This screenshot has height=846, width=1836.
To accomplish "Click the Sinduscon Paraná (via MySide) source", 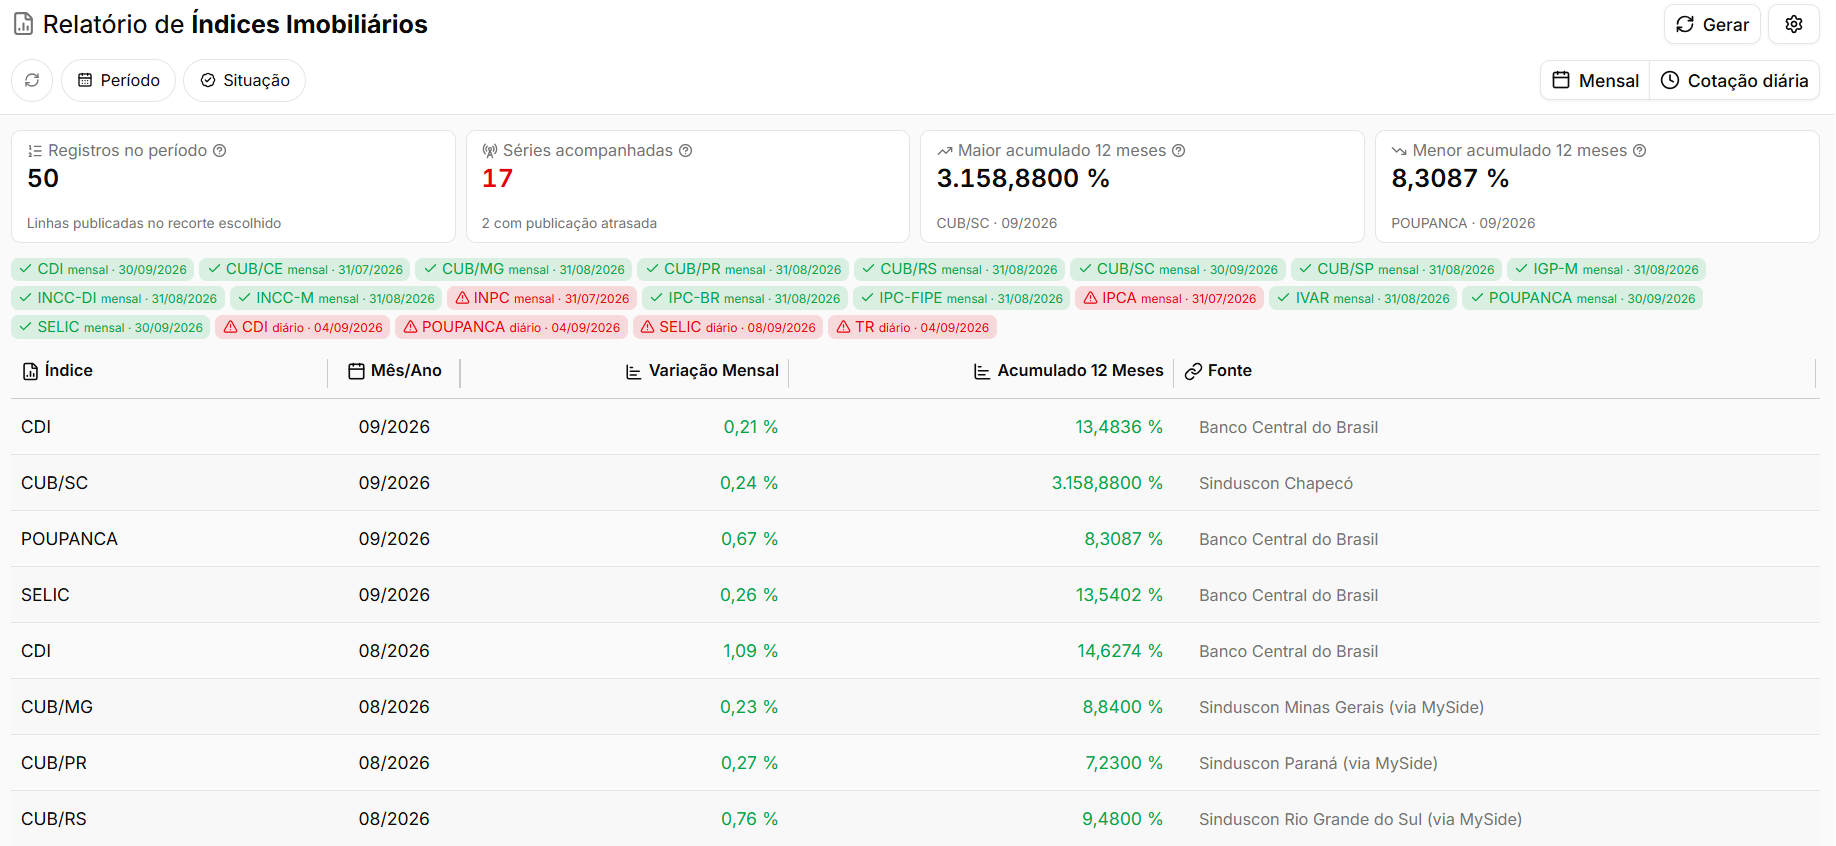I will click(1318, 763).
